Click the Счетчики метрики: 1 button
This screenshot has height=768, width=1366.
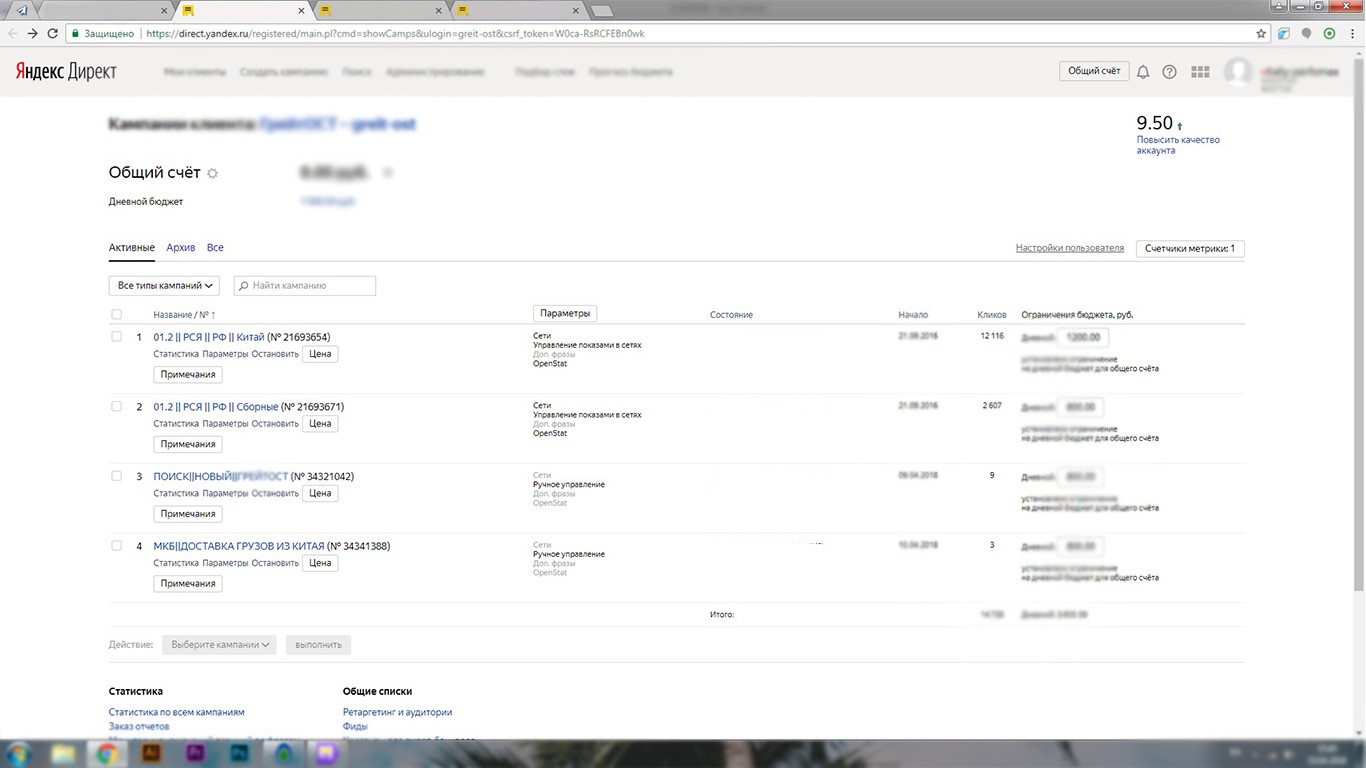click(x=1190, y=249)
